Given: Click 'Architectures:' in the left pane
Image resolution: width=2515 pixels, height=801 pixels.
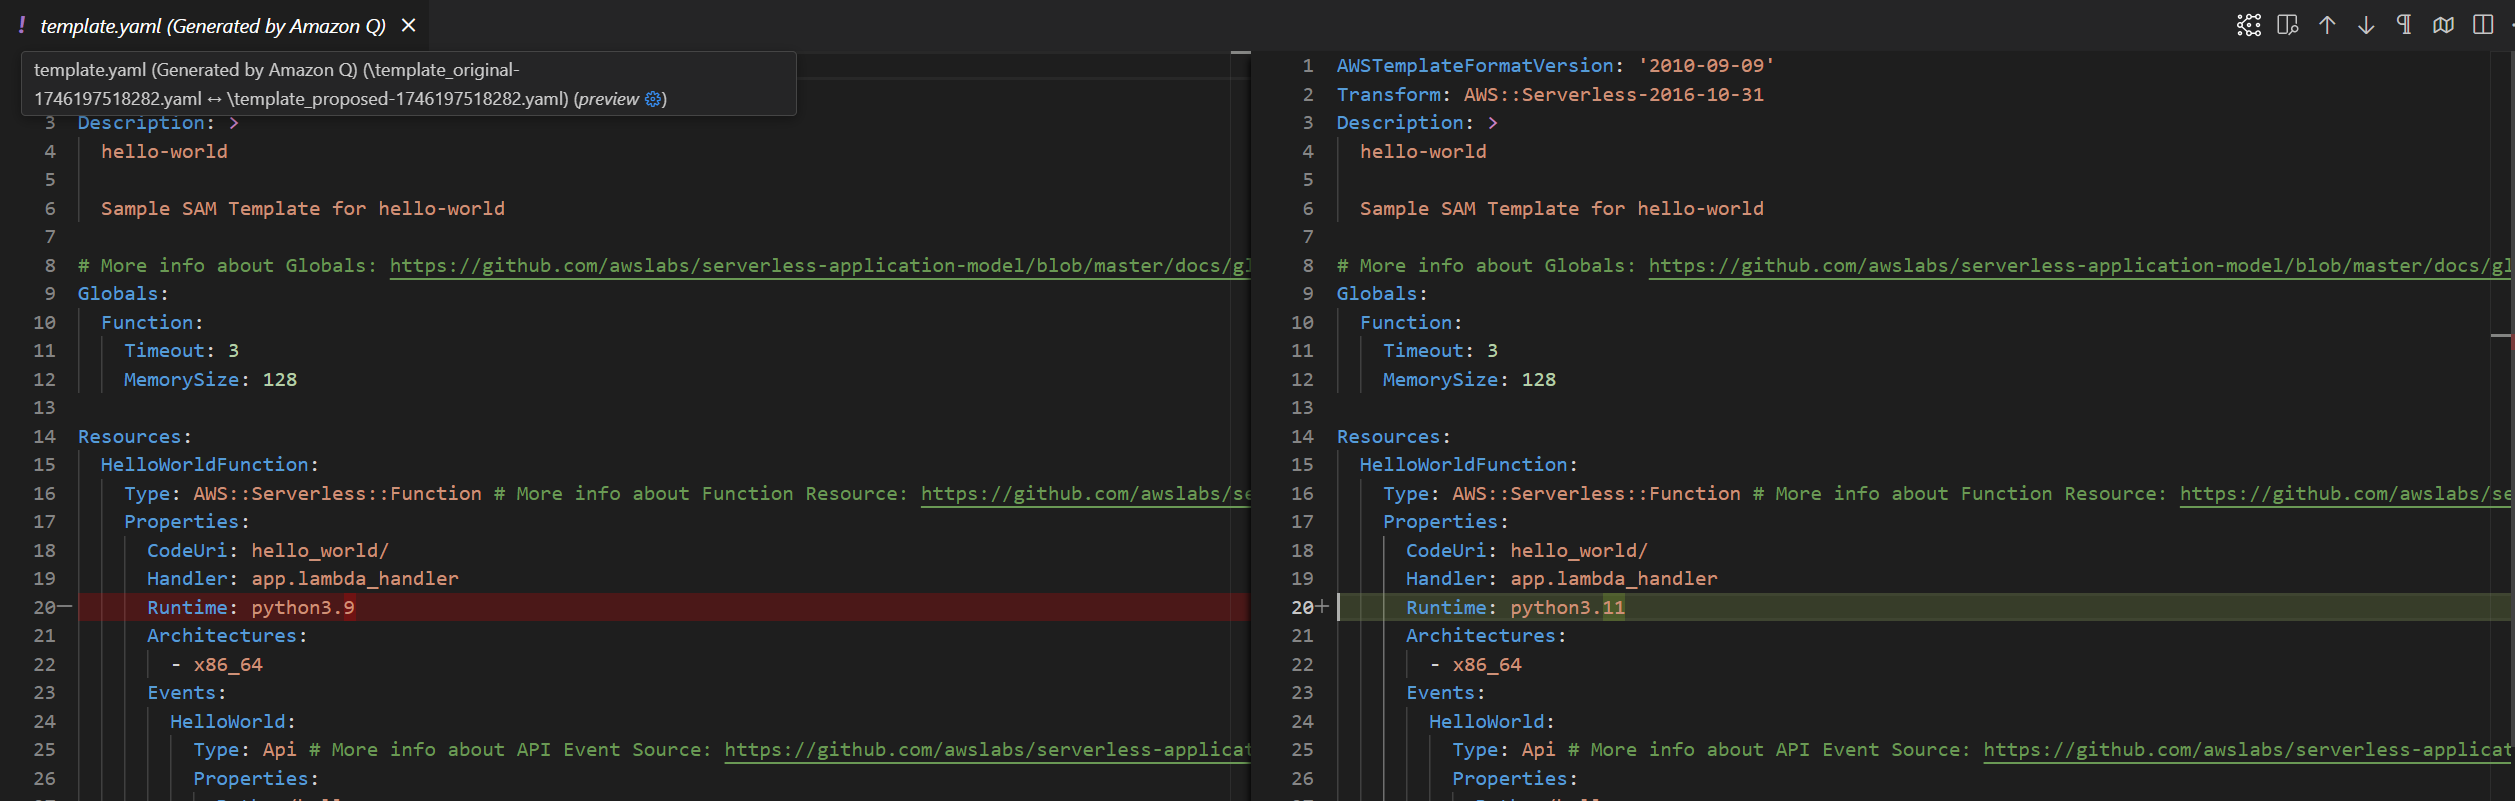Looking at the screenshot, I should [x=227, y=635].
